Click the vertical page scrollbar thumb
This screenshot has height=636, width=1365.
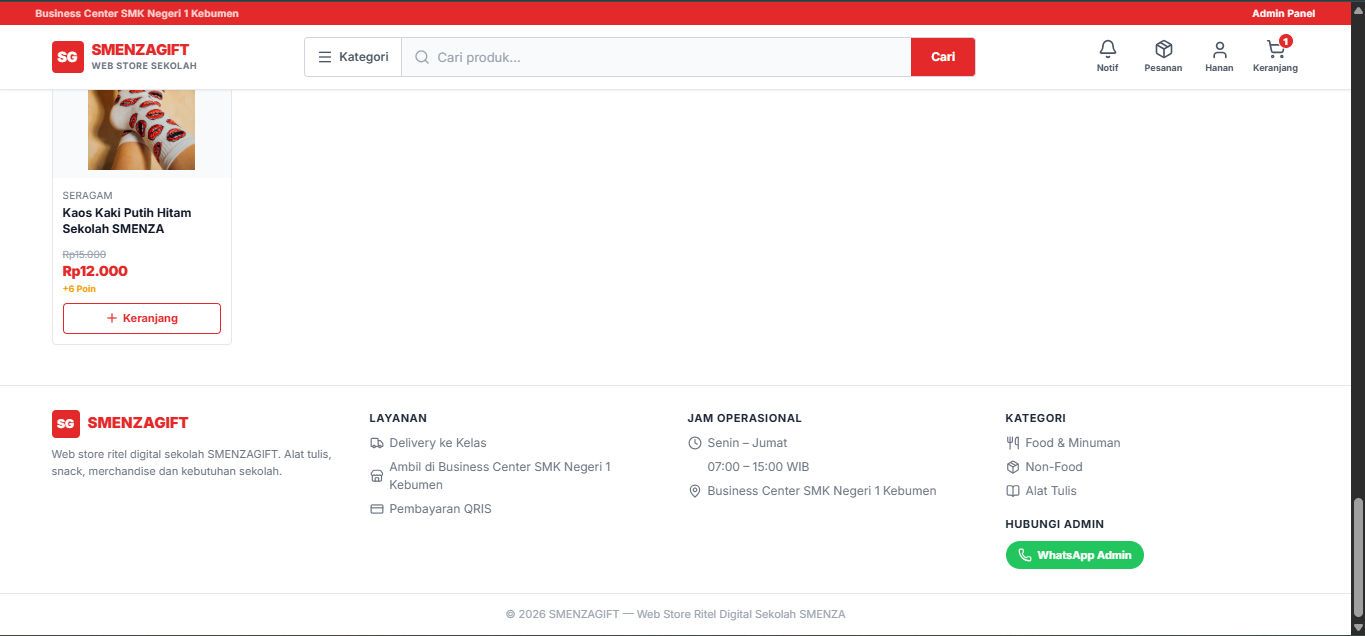(1358, 560)
